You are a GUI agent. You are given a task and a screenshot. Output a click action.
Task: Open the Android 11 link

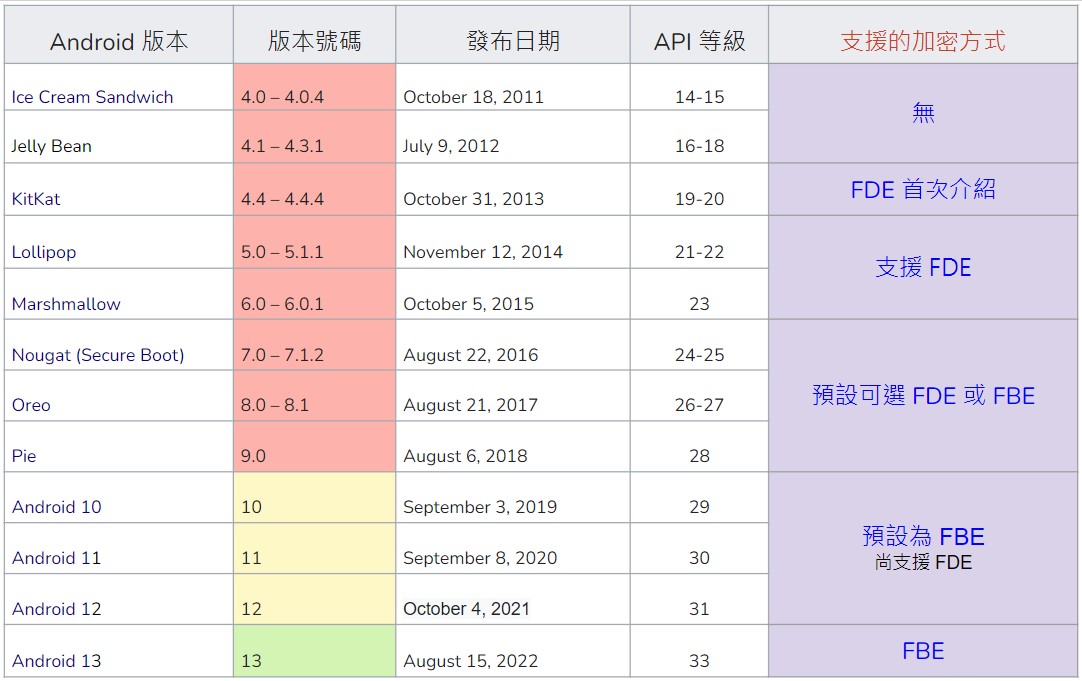(57, 558)
